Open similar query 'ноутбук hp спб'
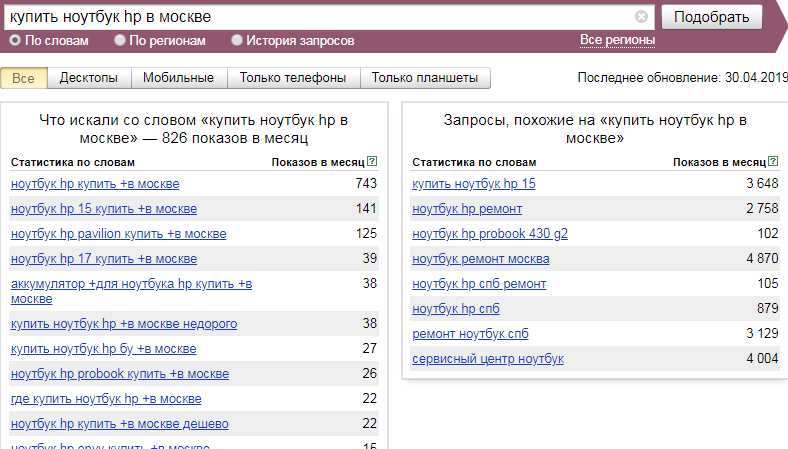This screenshot has width=788, height=449. pos(456,309)
